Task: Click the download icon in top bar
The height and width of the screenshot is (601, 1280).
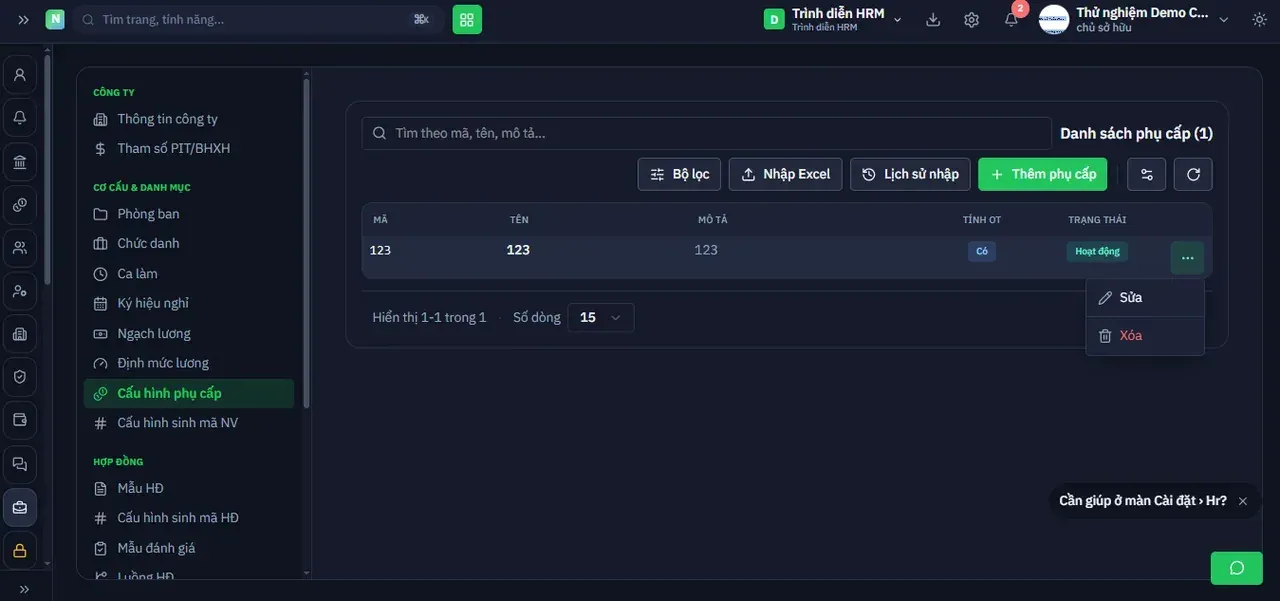Action: [933, 19]
